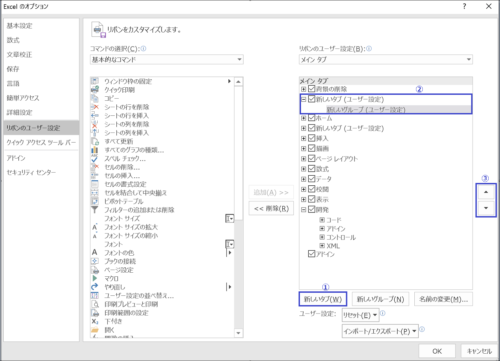Image resolution: width=500 pixels, height=361 pixels.
Task: Confirm with the OK button
Action: coord(437,351)
